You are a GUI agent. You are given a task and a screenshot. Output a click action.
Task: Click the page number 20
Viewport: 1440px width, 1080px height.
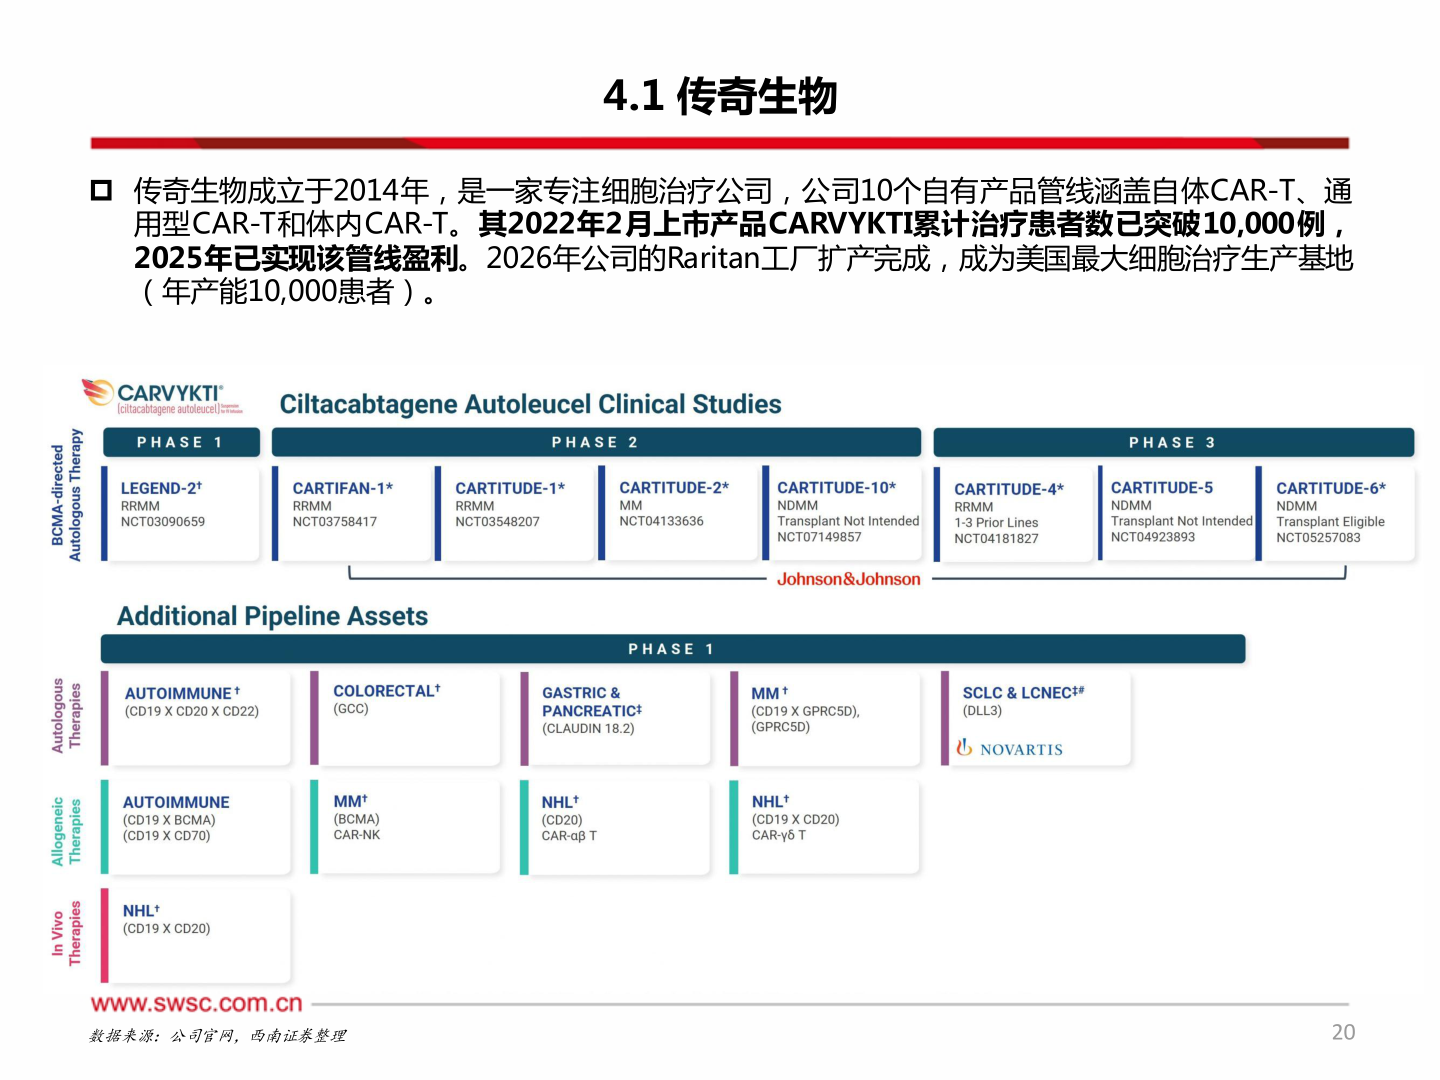(x=1343, y=1032)
